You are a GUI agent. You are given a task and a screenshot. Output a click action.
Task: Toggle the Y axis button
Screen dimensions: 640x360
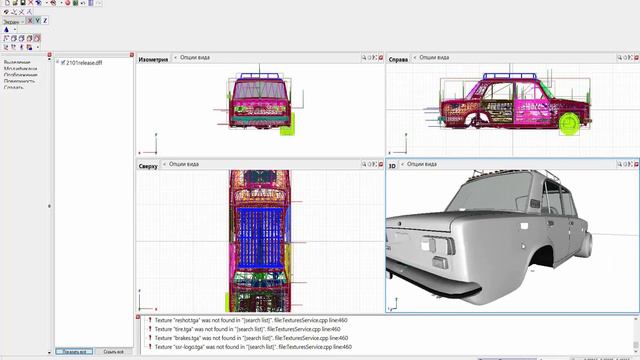(x=37, y=20)
